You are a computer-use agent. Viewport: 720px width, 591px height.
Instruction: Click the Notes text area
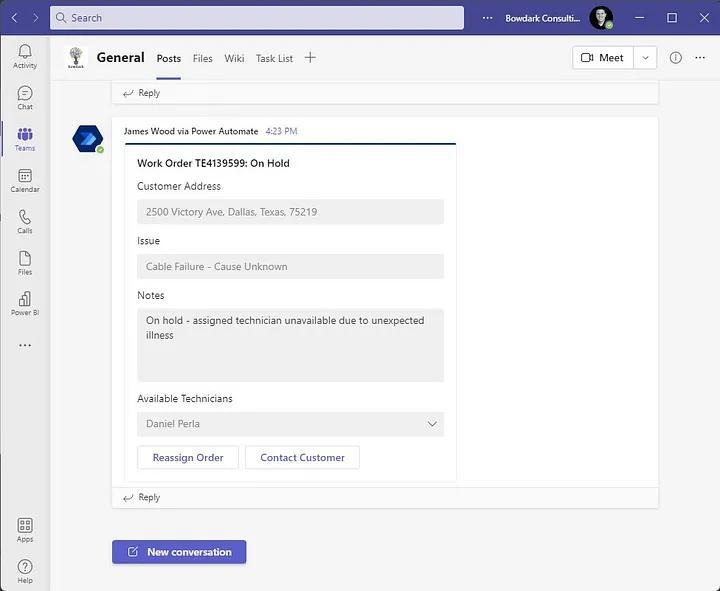click(x=290, y=345)
